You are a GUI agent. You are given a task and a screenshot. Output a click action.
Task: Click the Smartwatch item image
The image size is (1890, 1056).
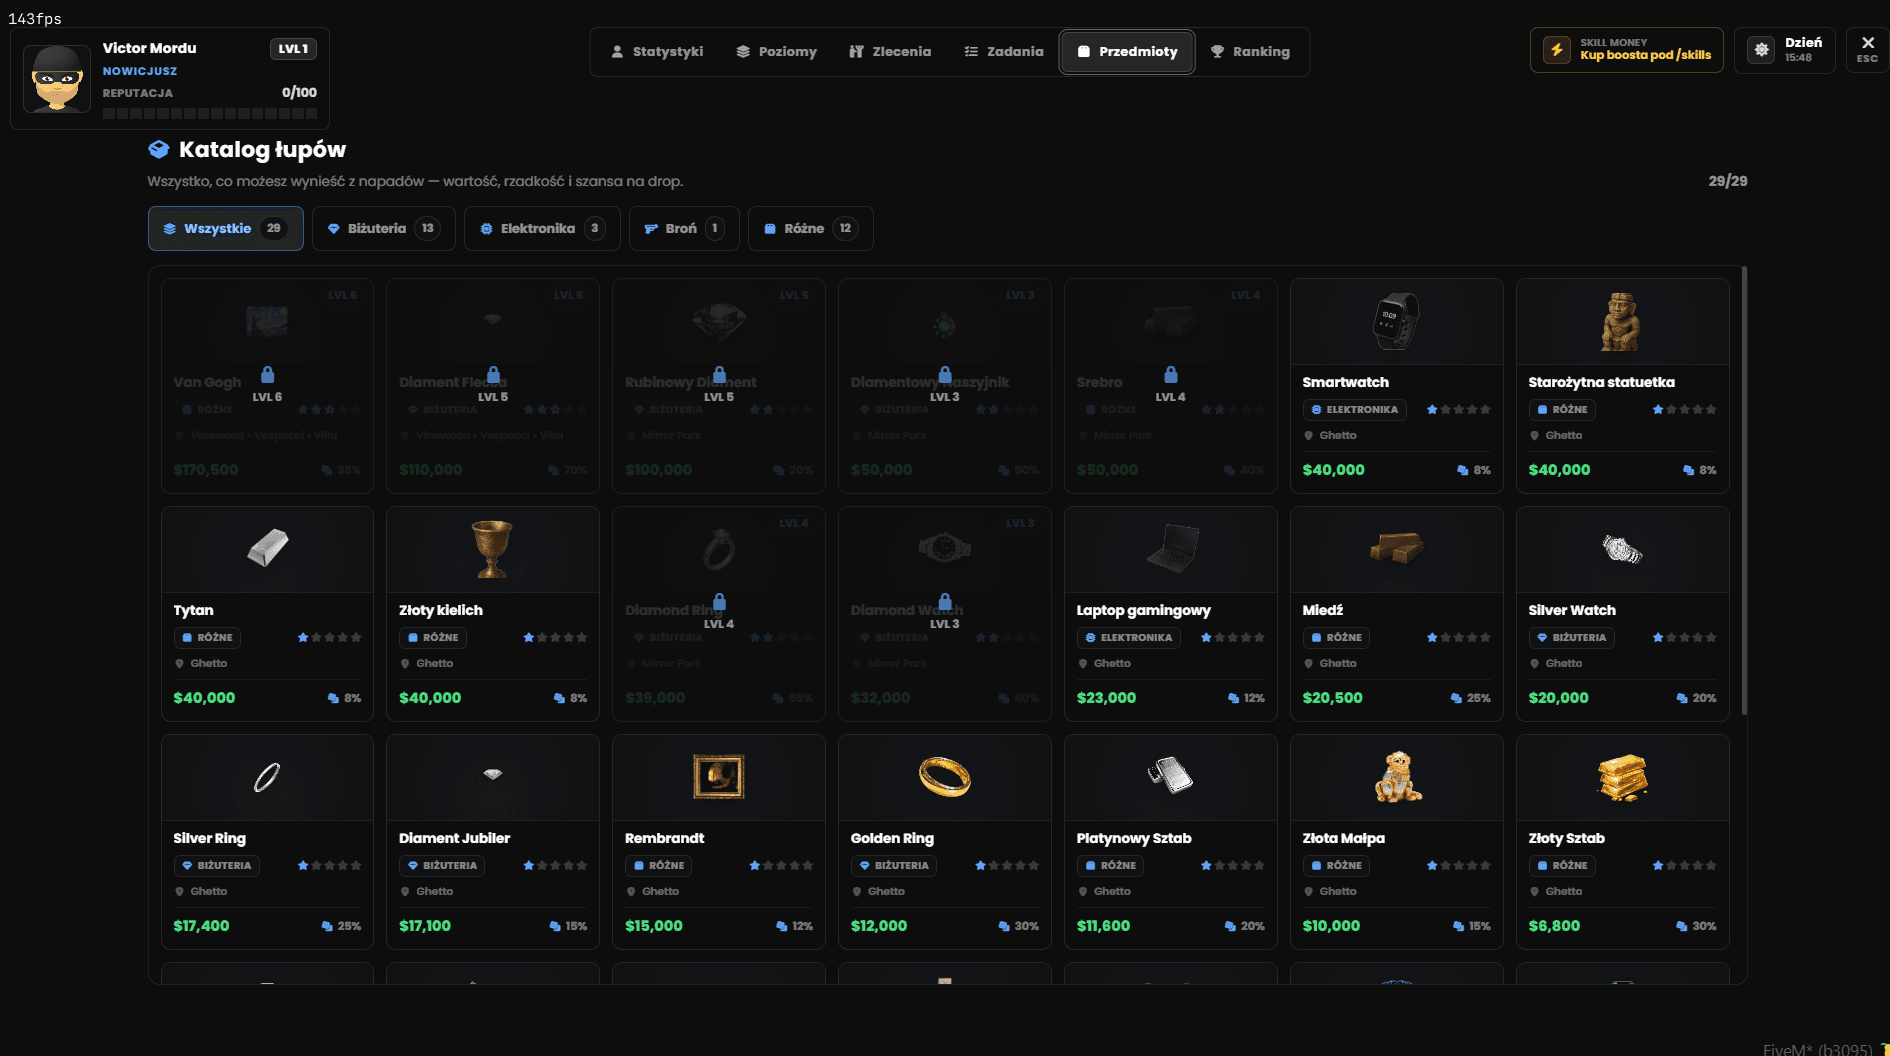coord(1396,322)
